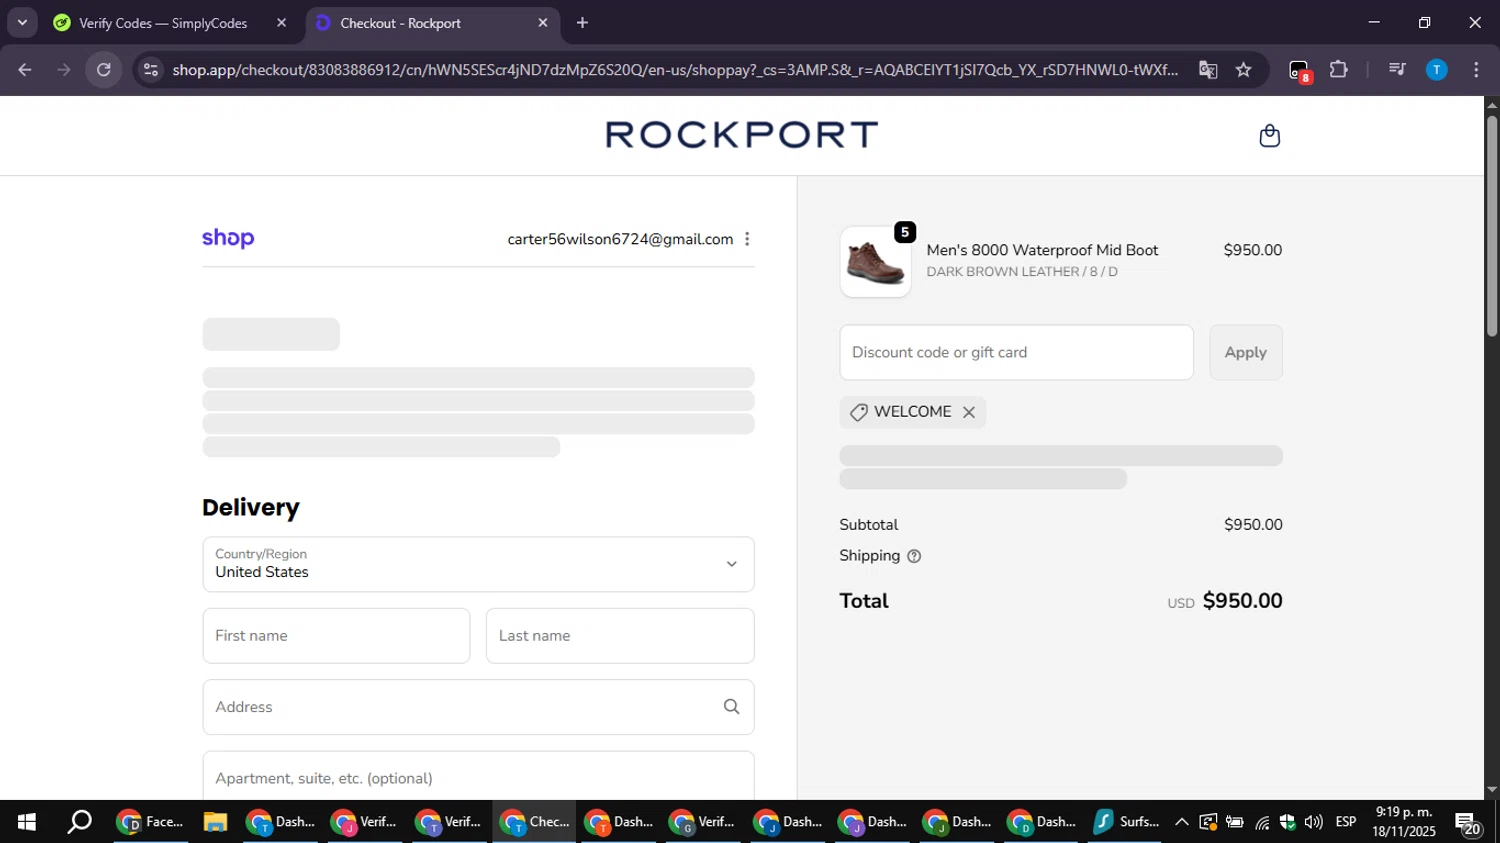Screen dimensions: 1500x843
Task: Open the Windows Start menu
Action: [27, 822]
